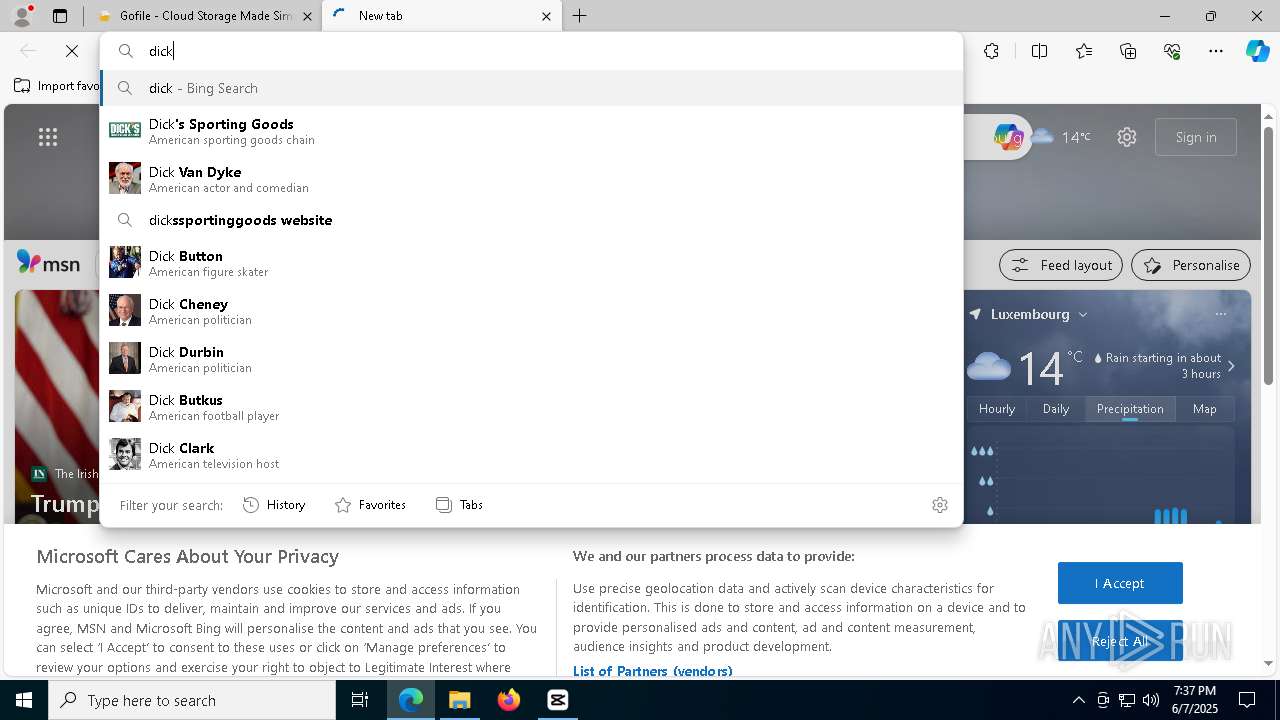
Task: Open the Feed layout options
Action: [x=1061, y=265]
